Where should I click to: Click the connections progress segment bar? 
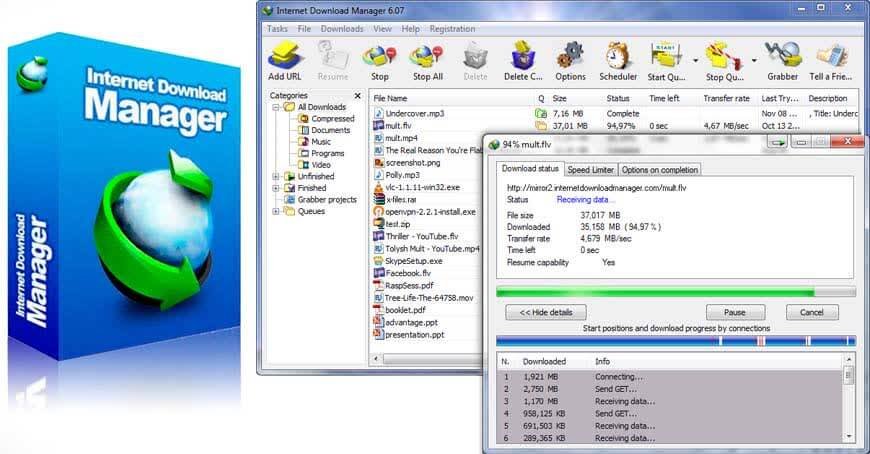(676, 341)
